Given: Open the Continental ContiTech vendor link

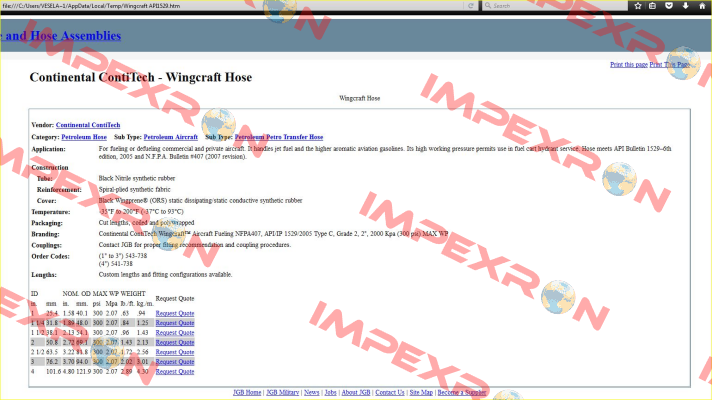Looking at the screenshot, I should coord(88,125).
